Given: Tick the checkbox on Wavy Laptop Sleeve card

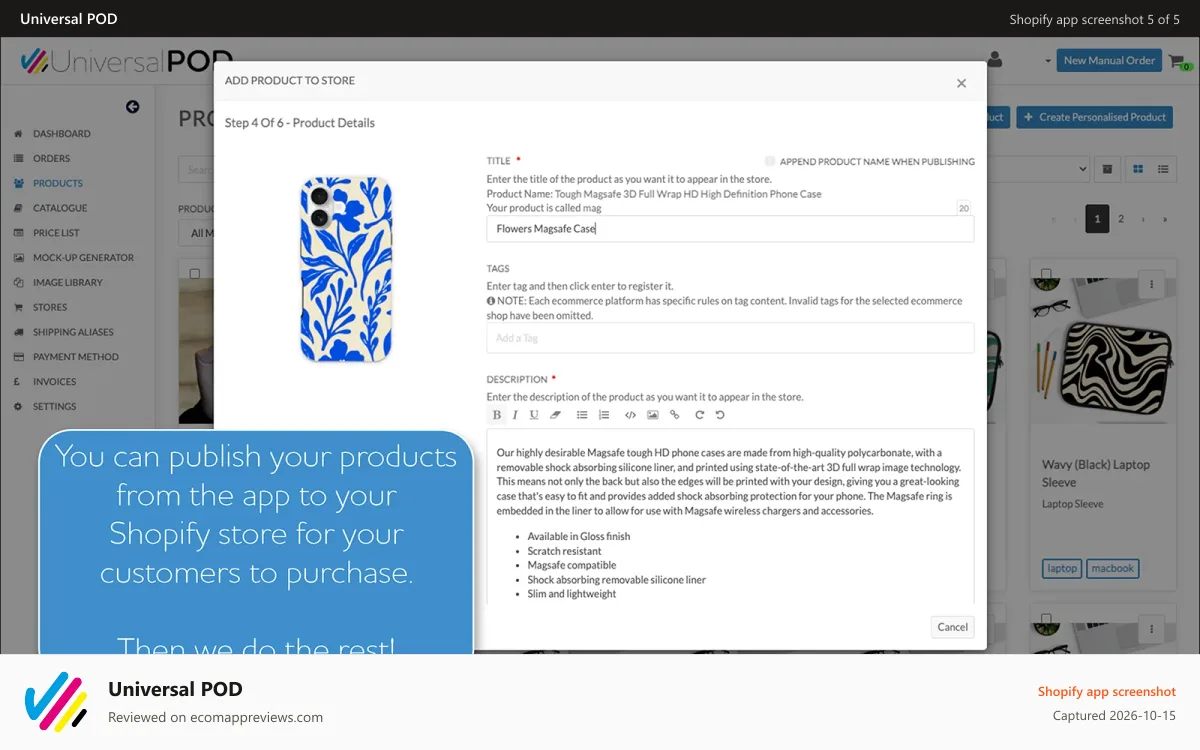Looking at the screenshot, I should (x=1046, y=273).
